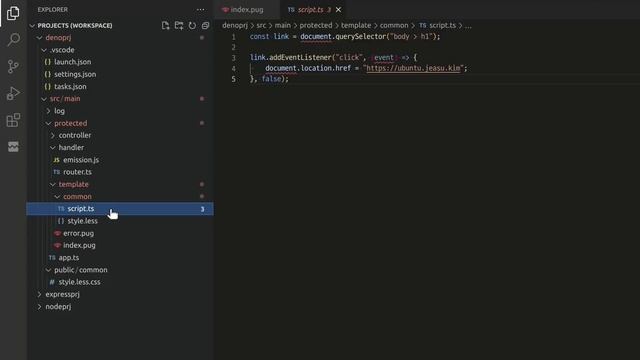This screenshot has width=640, height=360.
Task: Open the last activity bar icon below Extensions
Action: click(13, 147)
